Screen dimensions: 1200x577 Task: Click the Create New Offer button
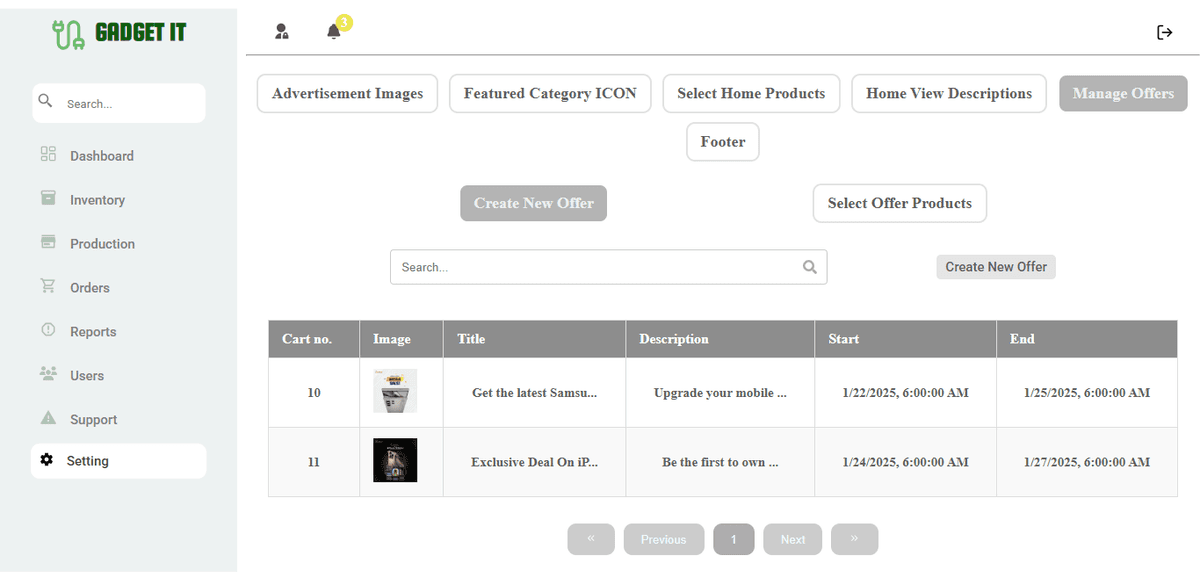point(533,203)
